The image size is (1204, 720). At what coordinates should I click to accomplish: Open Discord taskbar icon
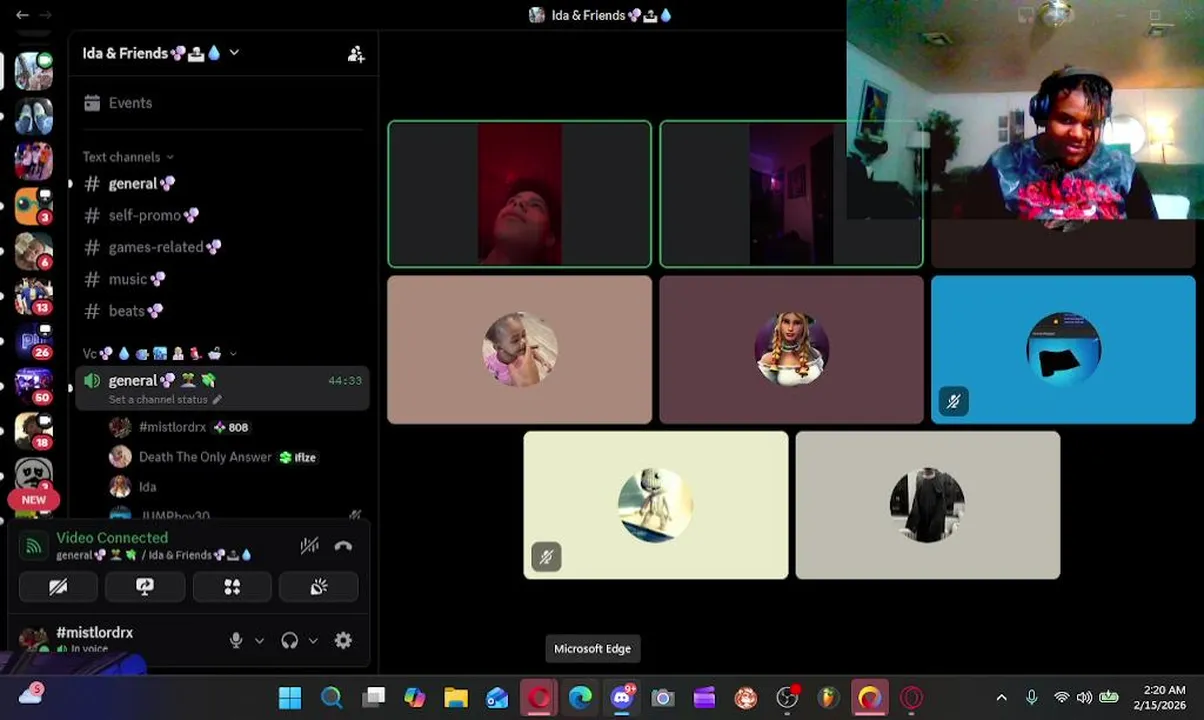coord(622,697)
